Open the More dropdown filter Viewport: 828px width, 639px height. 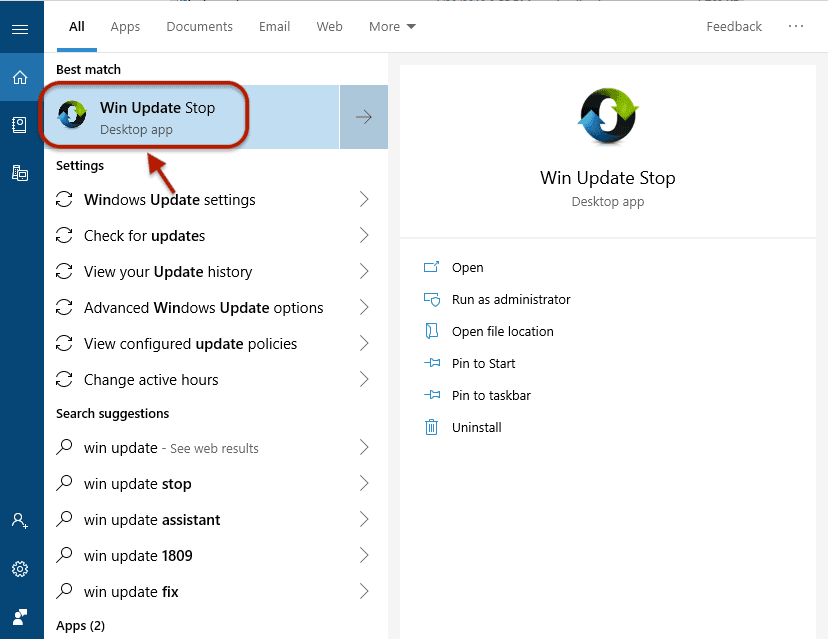(392, 26)
